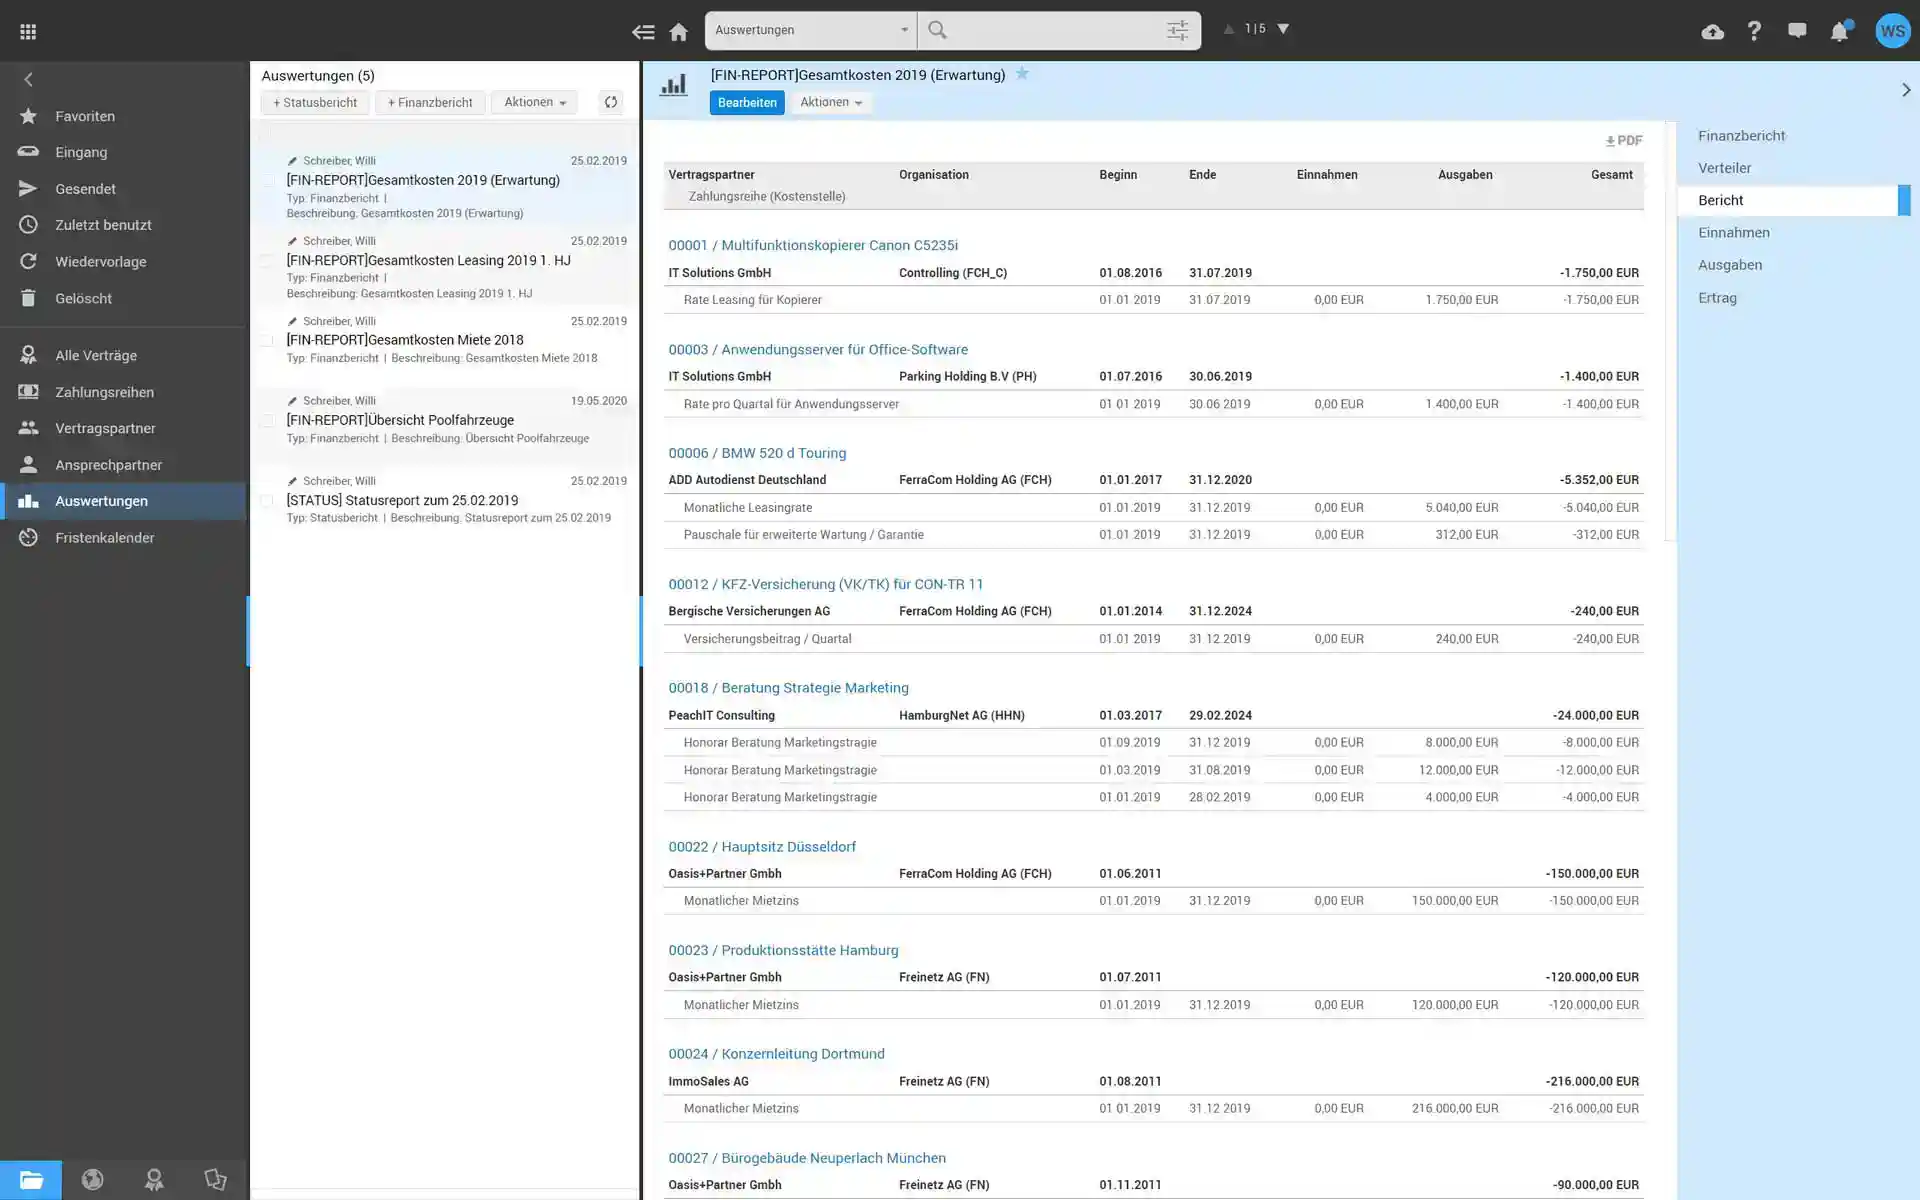This screenshot has height=1200, width=1920.
Task: Open the app grid menu icon
Action: tap(28, 32)
